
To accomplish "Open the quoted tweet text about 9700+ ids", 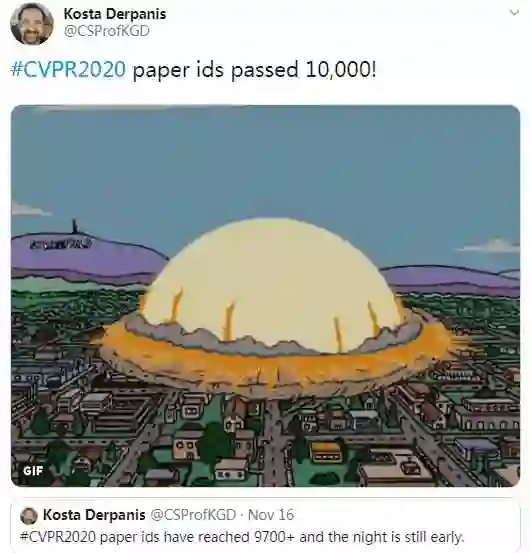I will coord(242,537).
